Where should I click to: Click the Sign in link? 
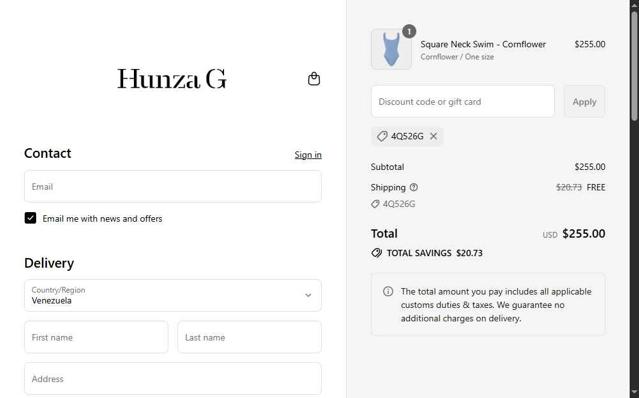tap(308, 155)
